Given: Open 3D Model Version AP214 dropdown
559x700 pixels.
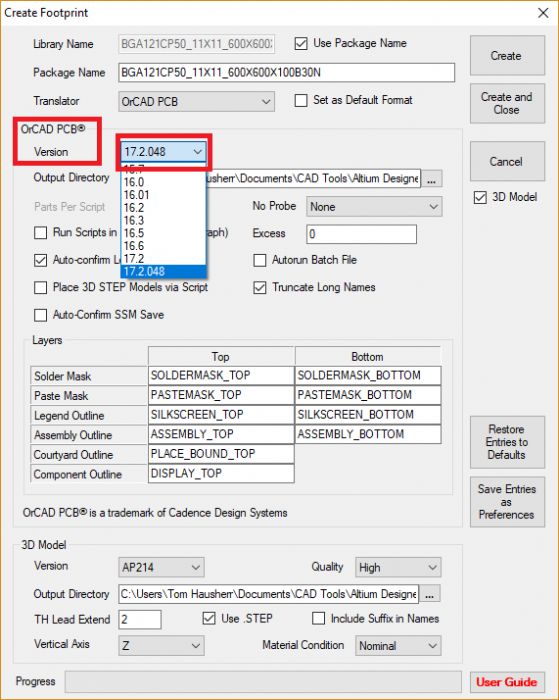Looking at the screenshot, I should (x=161, y=567).
